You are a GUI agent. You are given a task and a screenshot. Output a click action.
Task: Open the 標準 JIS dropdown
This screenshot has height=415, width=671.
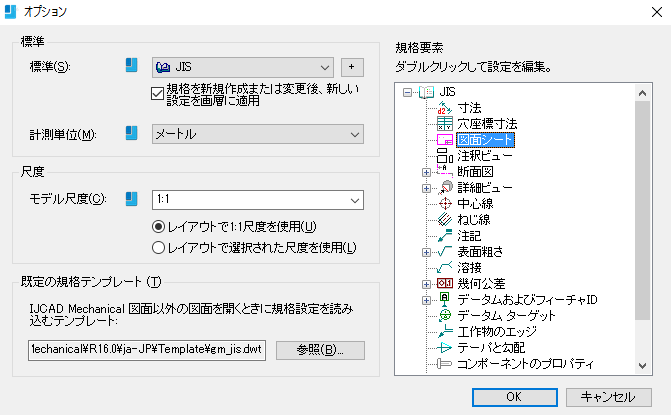(243, 67)
